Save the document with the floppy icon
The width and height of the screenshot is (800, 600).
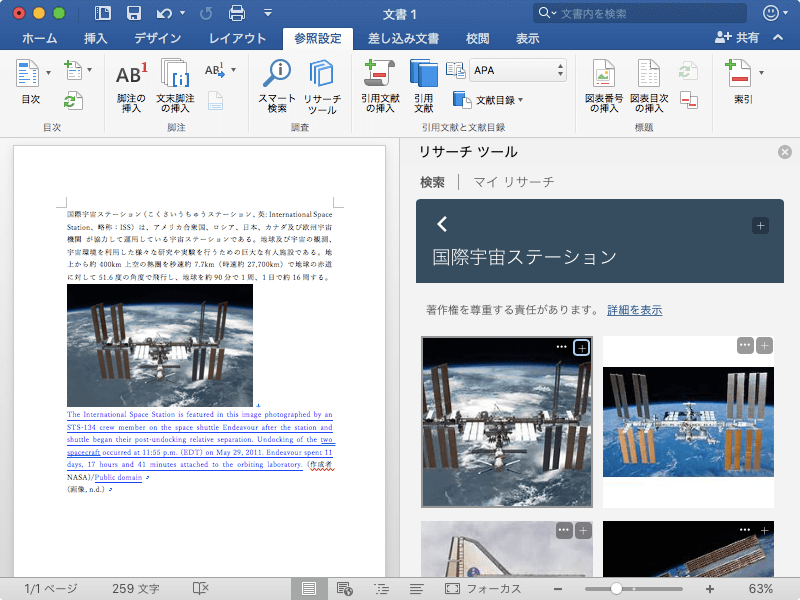[x=134, y=13]
